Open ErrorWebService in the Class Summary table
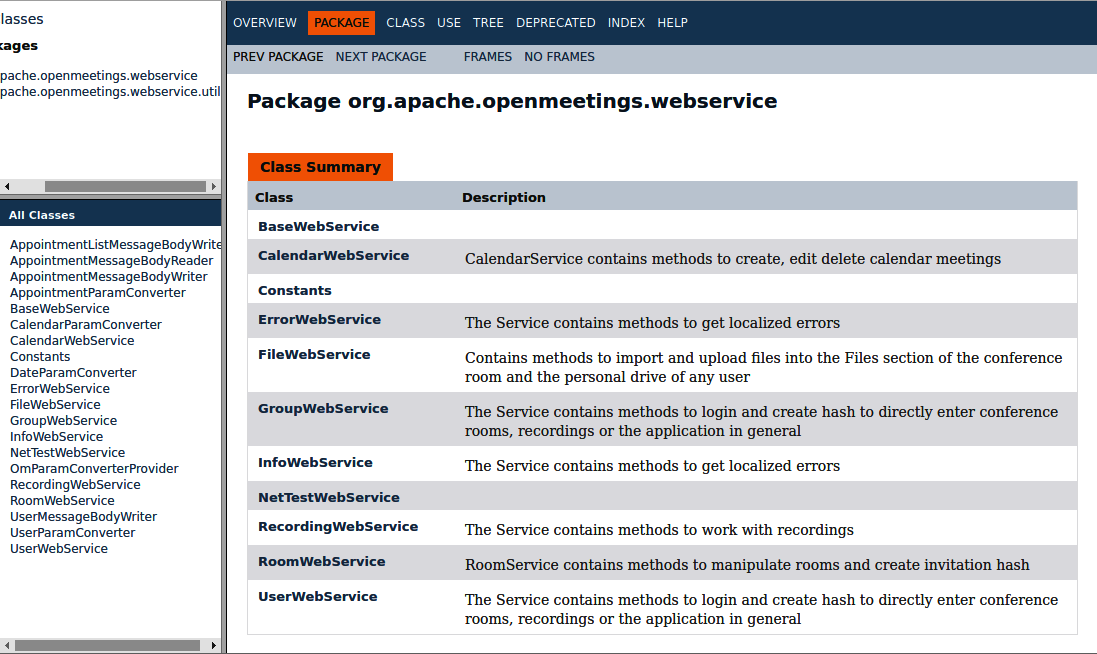The width and height of the screenshot is (1097, 654). [319, 319]
